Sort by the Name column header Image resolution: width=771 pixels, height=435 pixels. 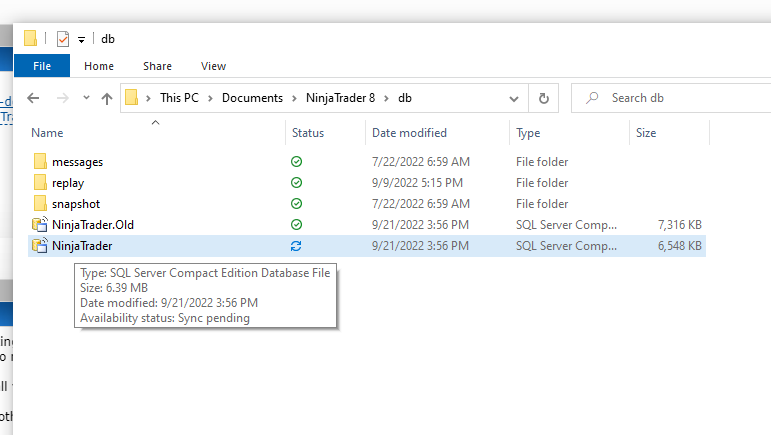tap(47, 133)
